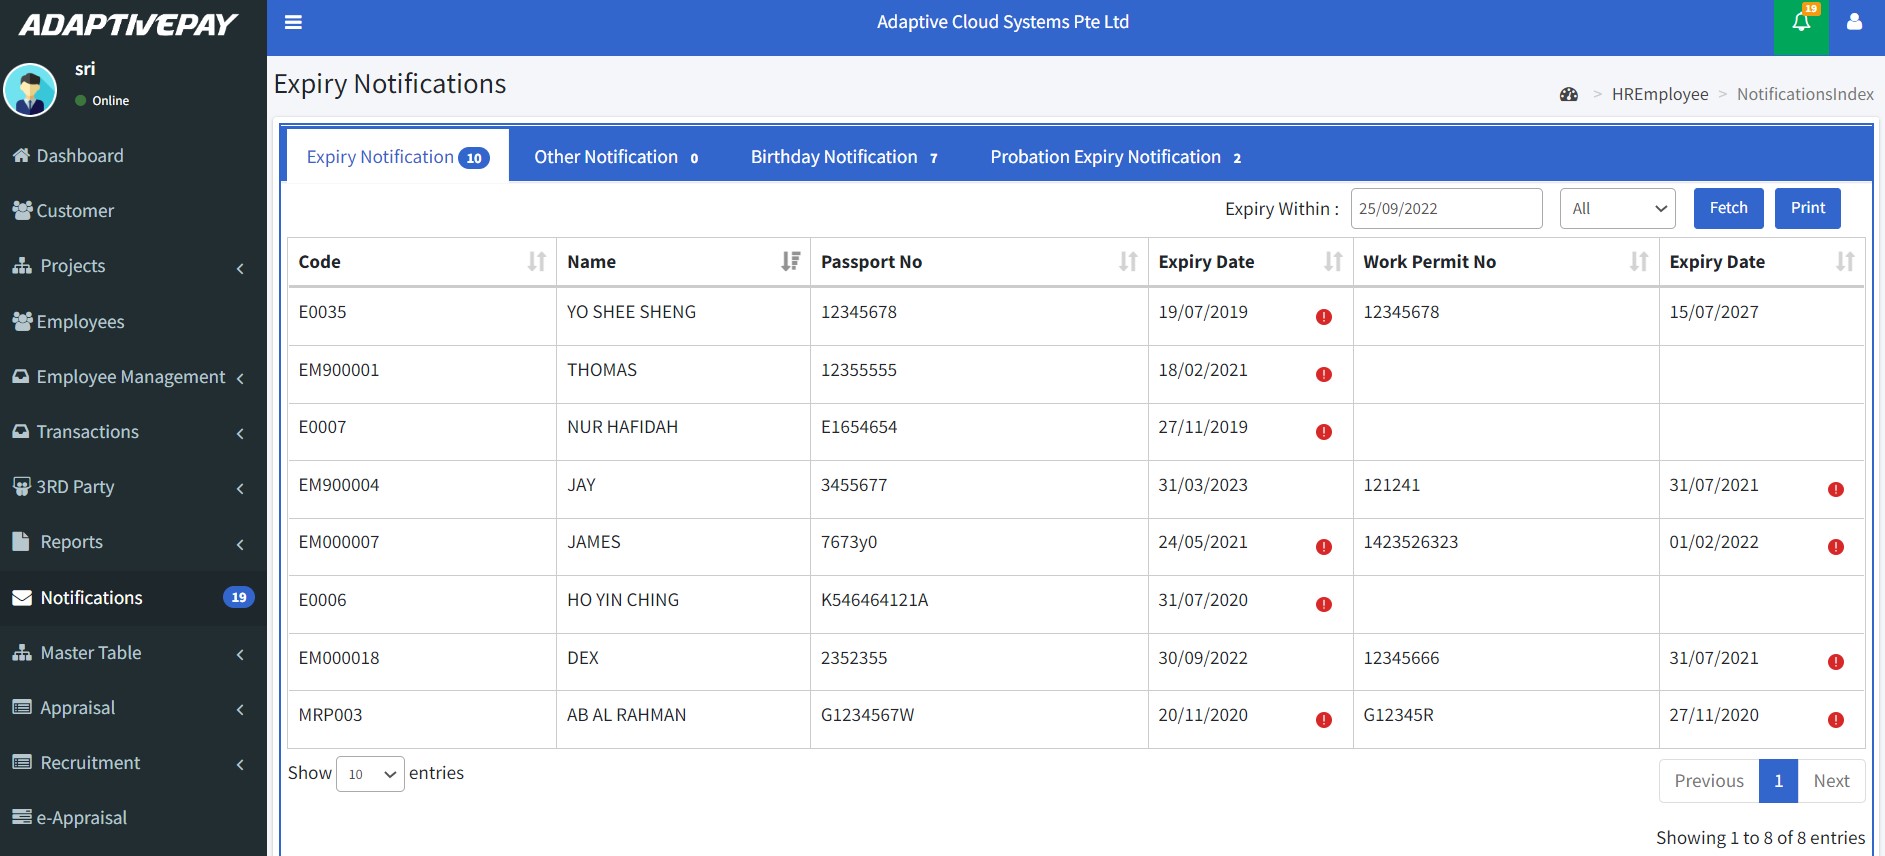Click the HREmployee breadcrumb link
The width and height of the screenshot is (1885, 856).
pos(1660,94)
